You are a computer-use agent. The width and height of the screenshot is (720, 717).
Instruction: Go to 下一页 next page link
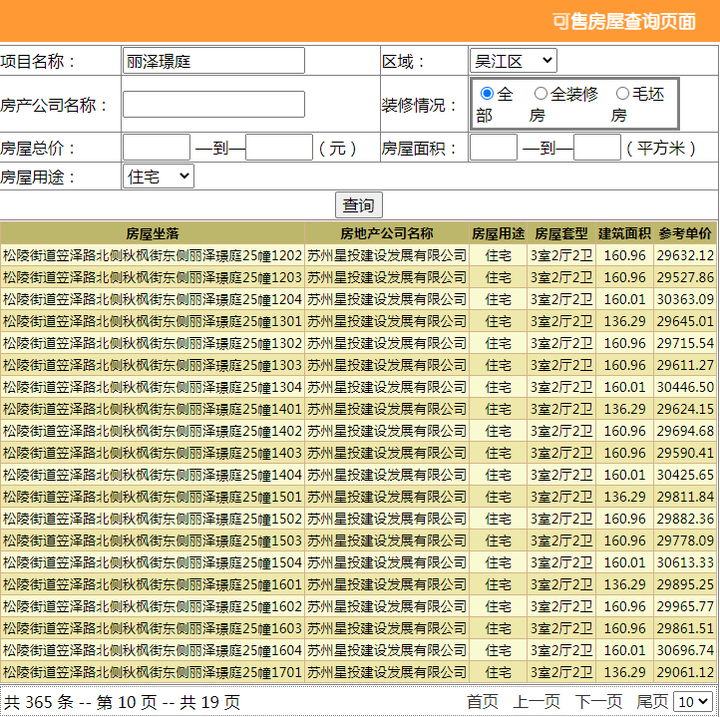coord(598,702)
